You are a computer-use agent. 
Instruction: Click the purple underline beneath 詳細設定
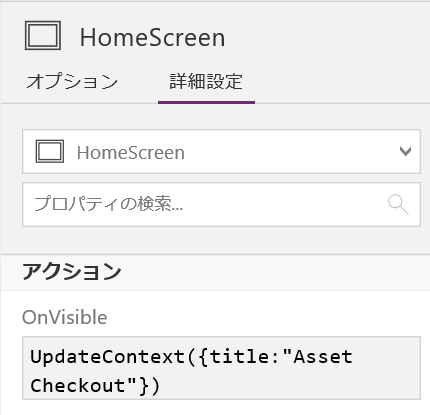pos(206,102)
